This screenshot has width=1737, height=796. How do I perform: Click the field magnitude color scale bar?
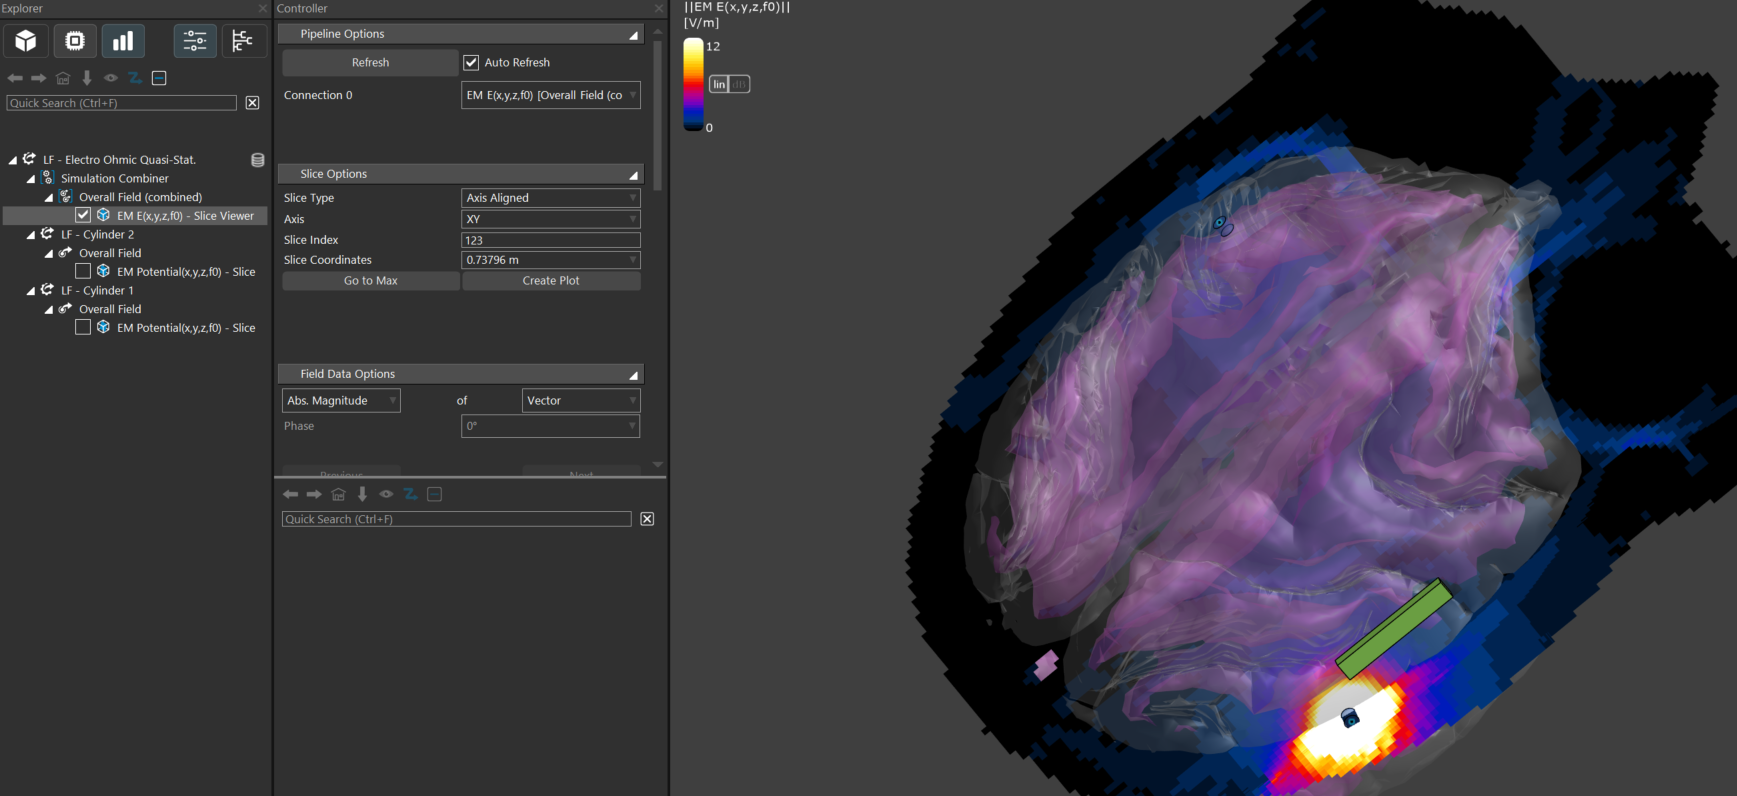point(693,84)
